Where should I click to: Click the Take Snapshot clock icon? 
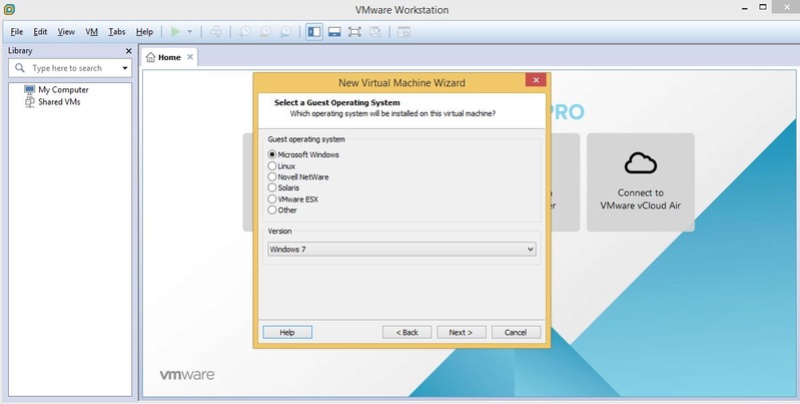(245, 32)
